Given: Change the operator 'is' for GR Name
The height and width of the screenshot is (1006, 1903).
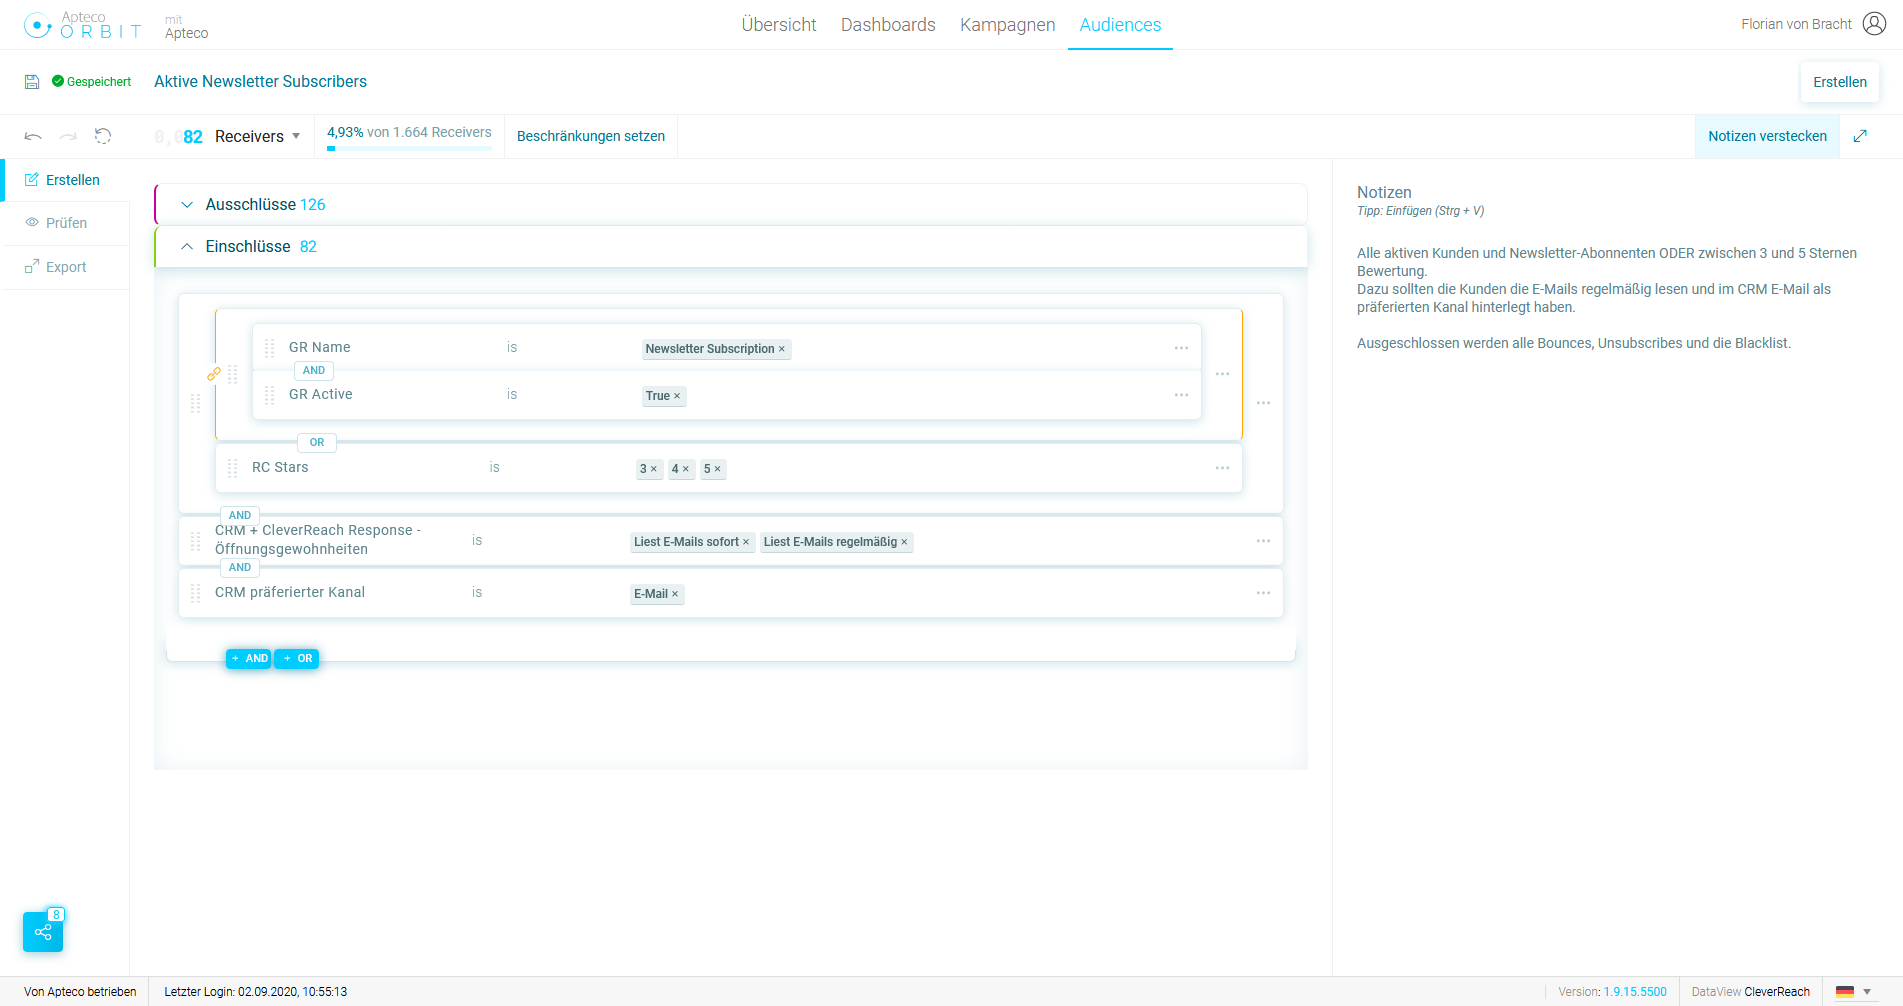Looking at the screenshot, I should (x=512, y=348).
